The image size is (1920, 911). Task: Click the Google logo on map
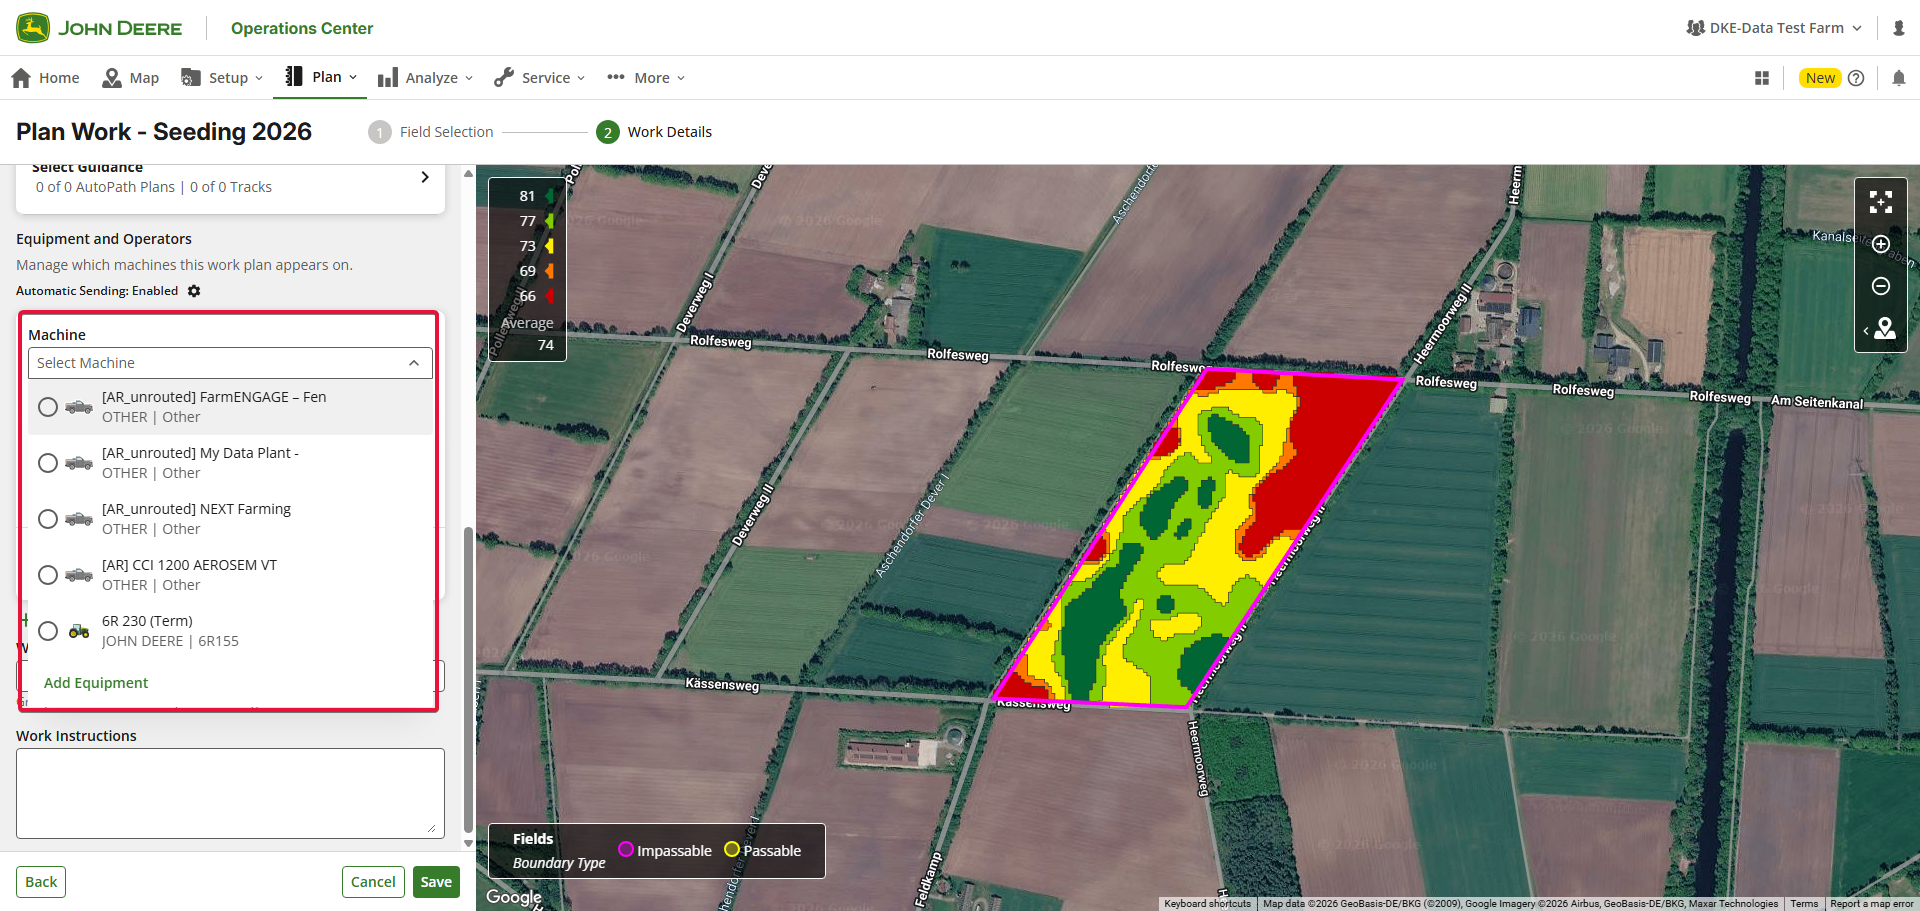pyautogui.click(x=514, y=897)
